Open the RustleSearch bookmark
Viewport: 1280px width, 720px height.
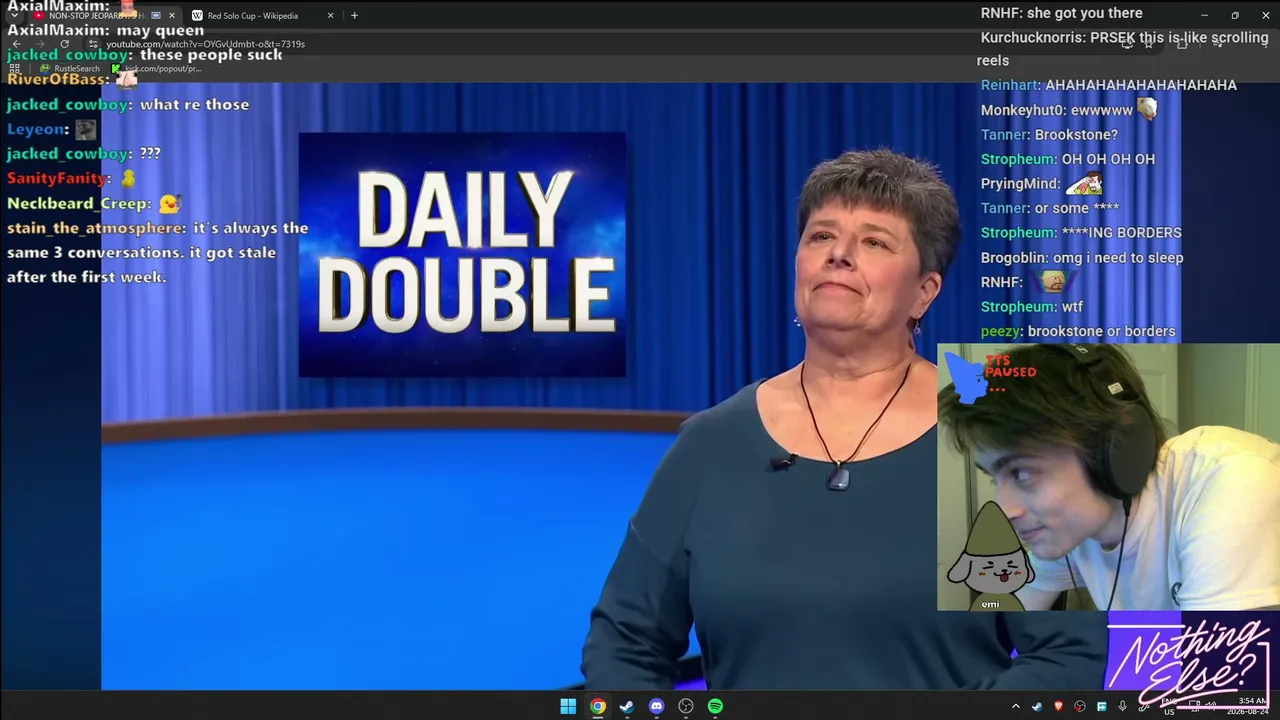(x=70, y=68)
